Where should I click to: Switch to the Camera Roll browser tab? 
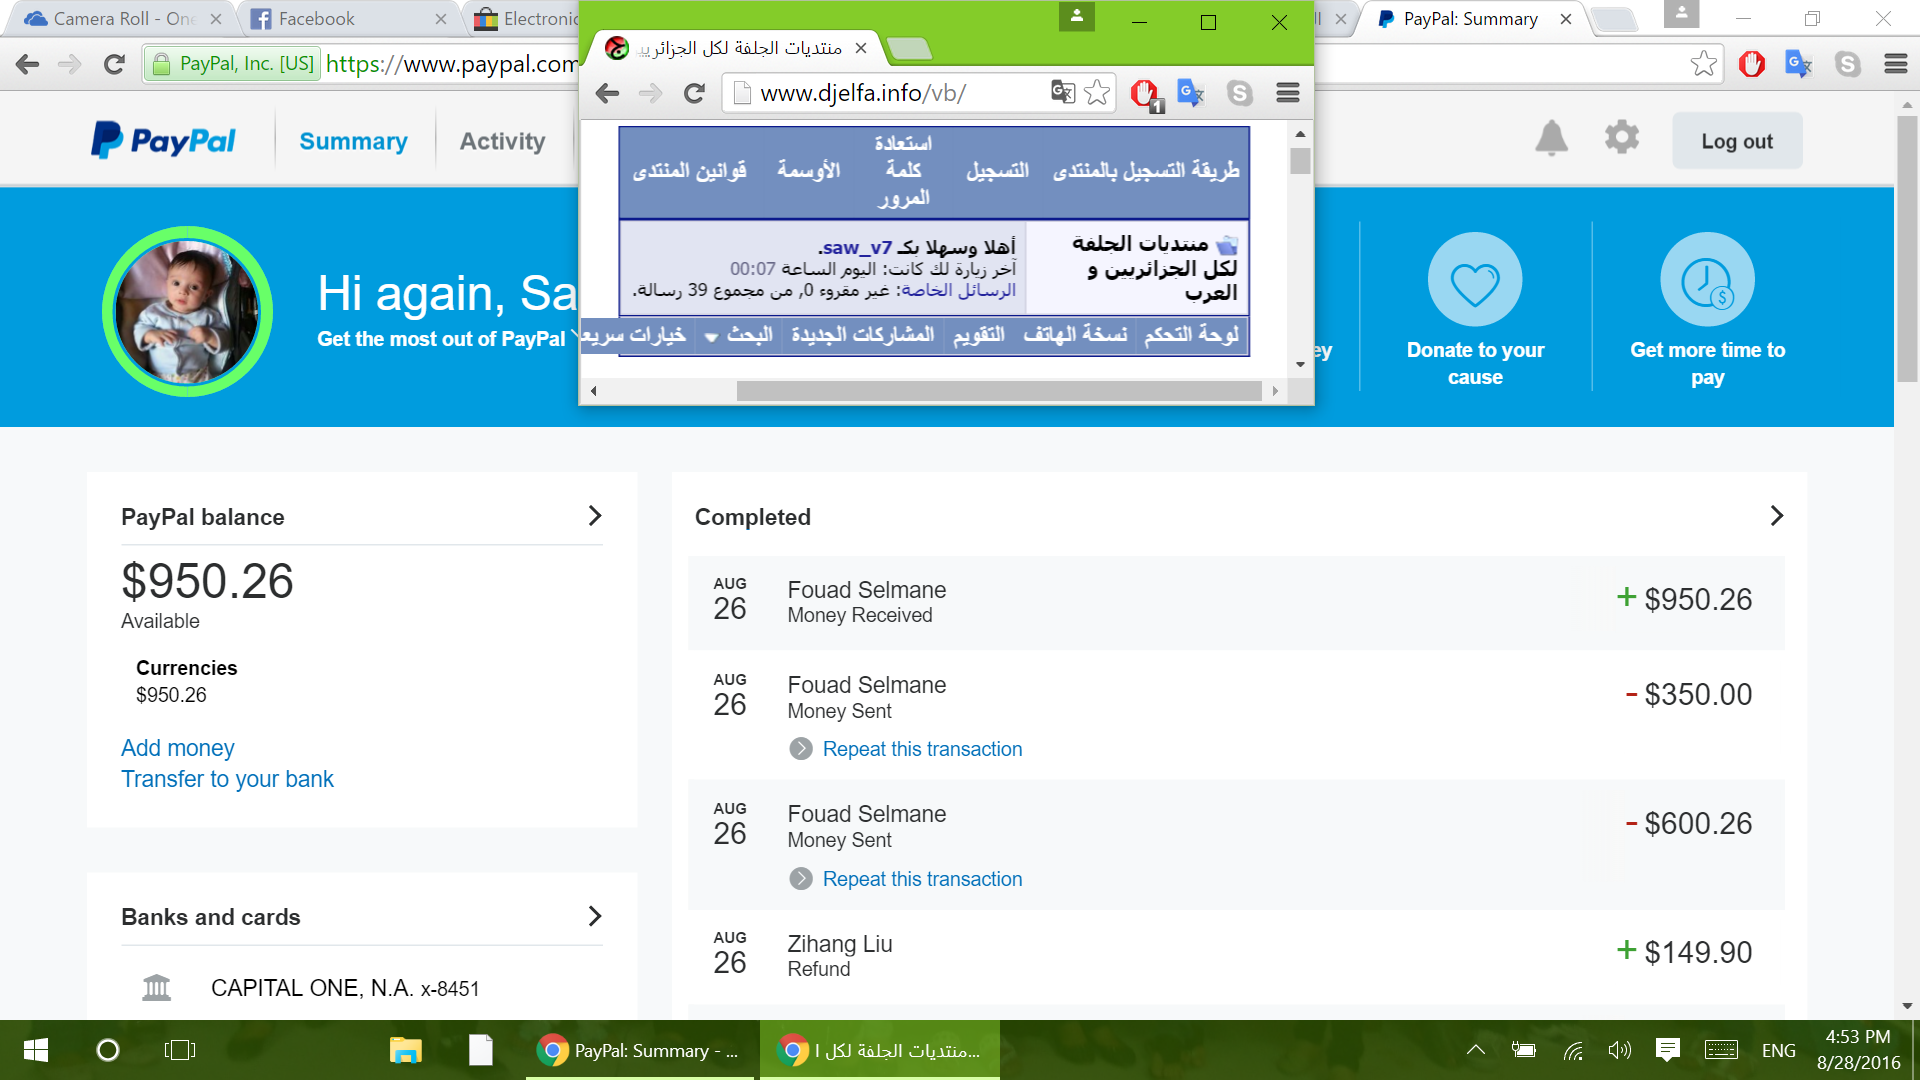click(x=120, y=19)
